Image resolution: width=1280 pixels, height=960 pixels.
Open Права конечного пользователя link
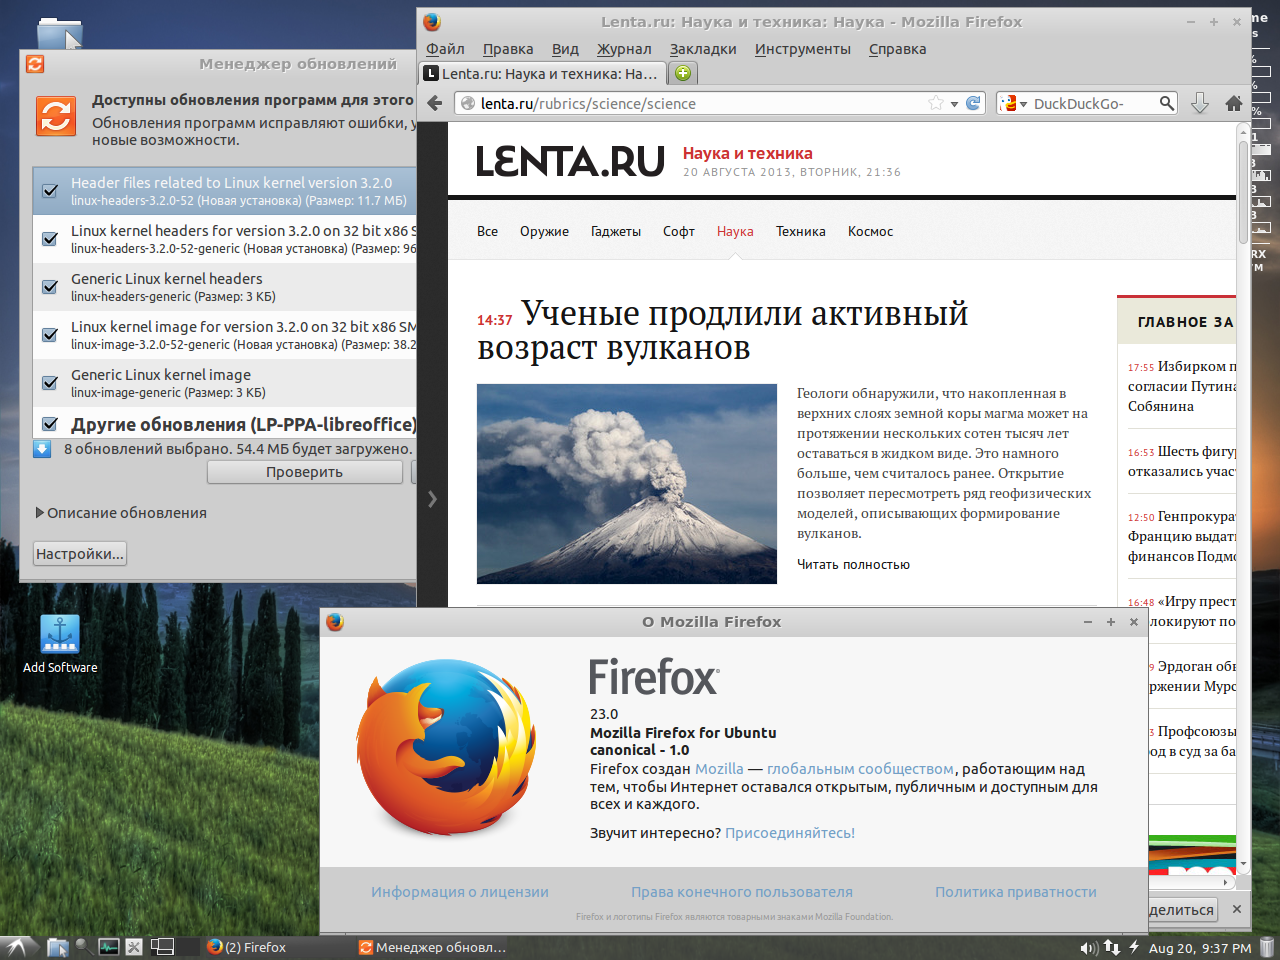[742, 892]
